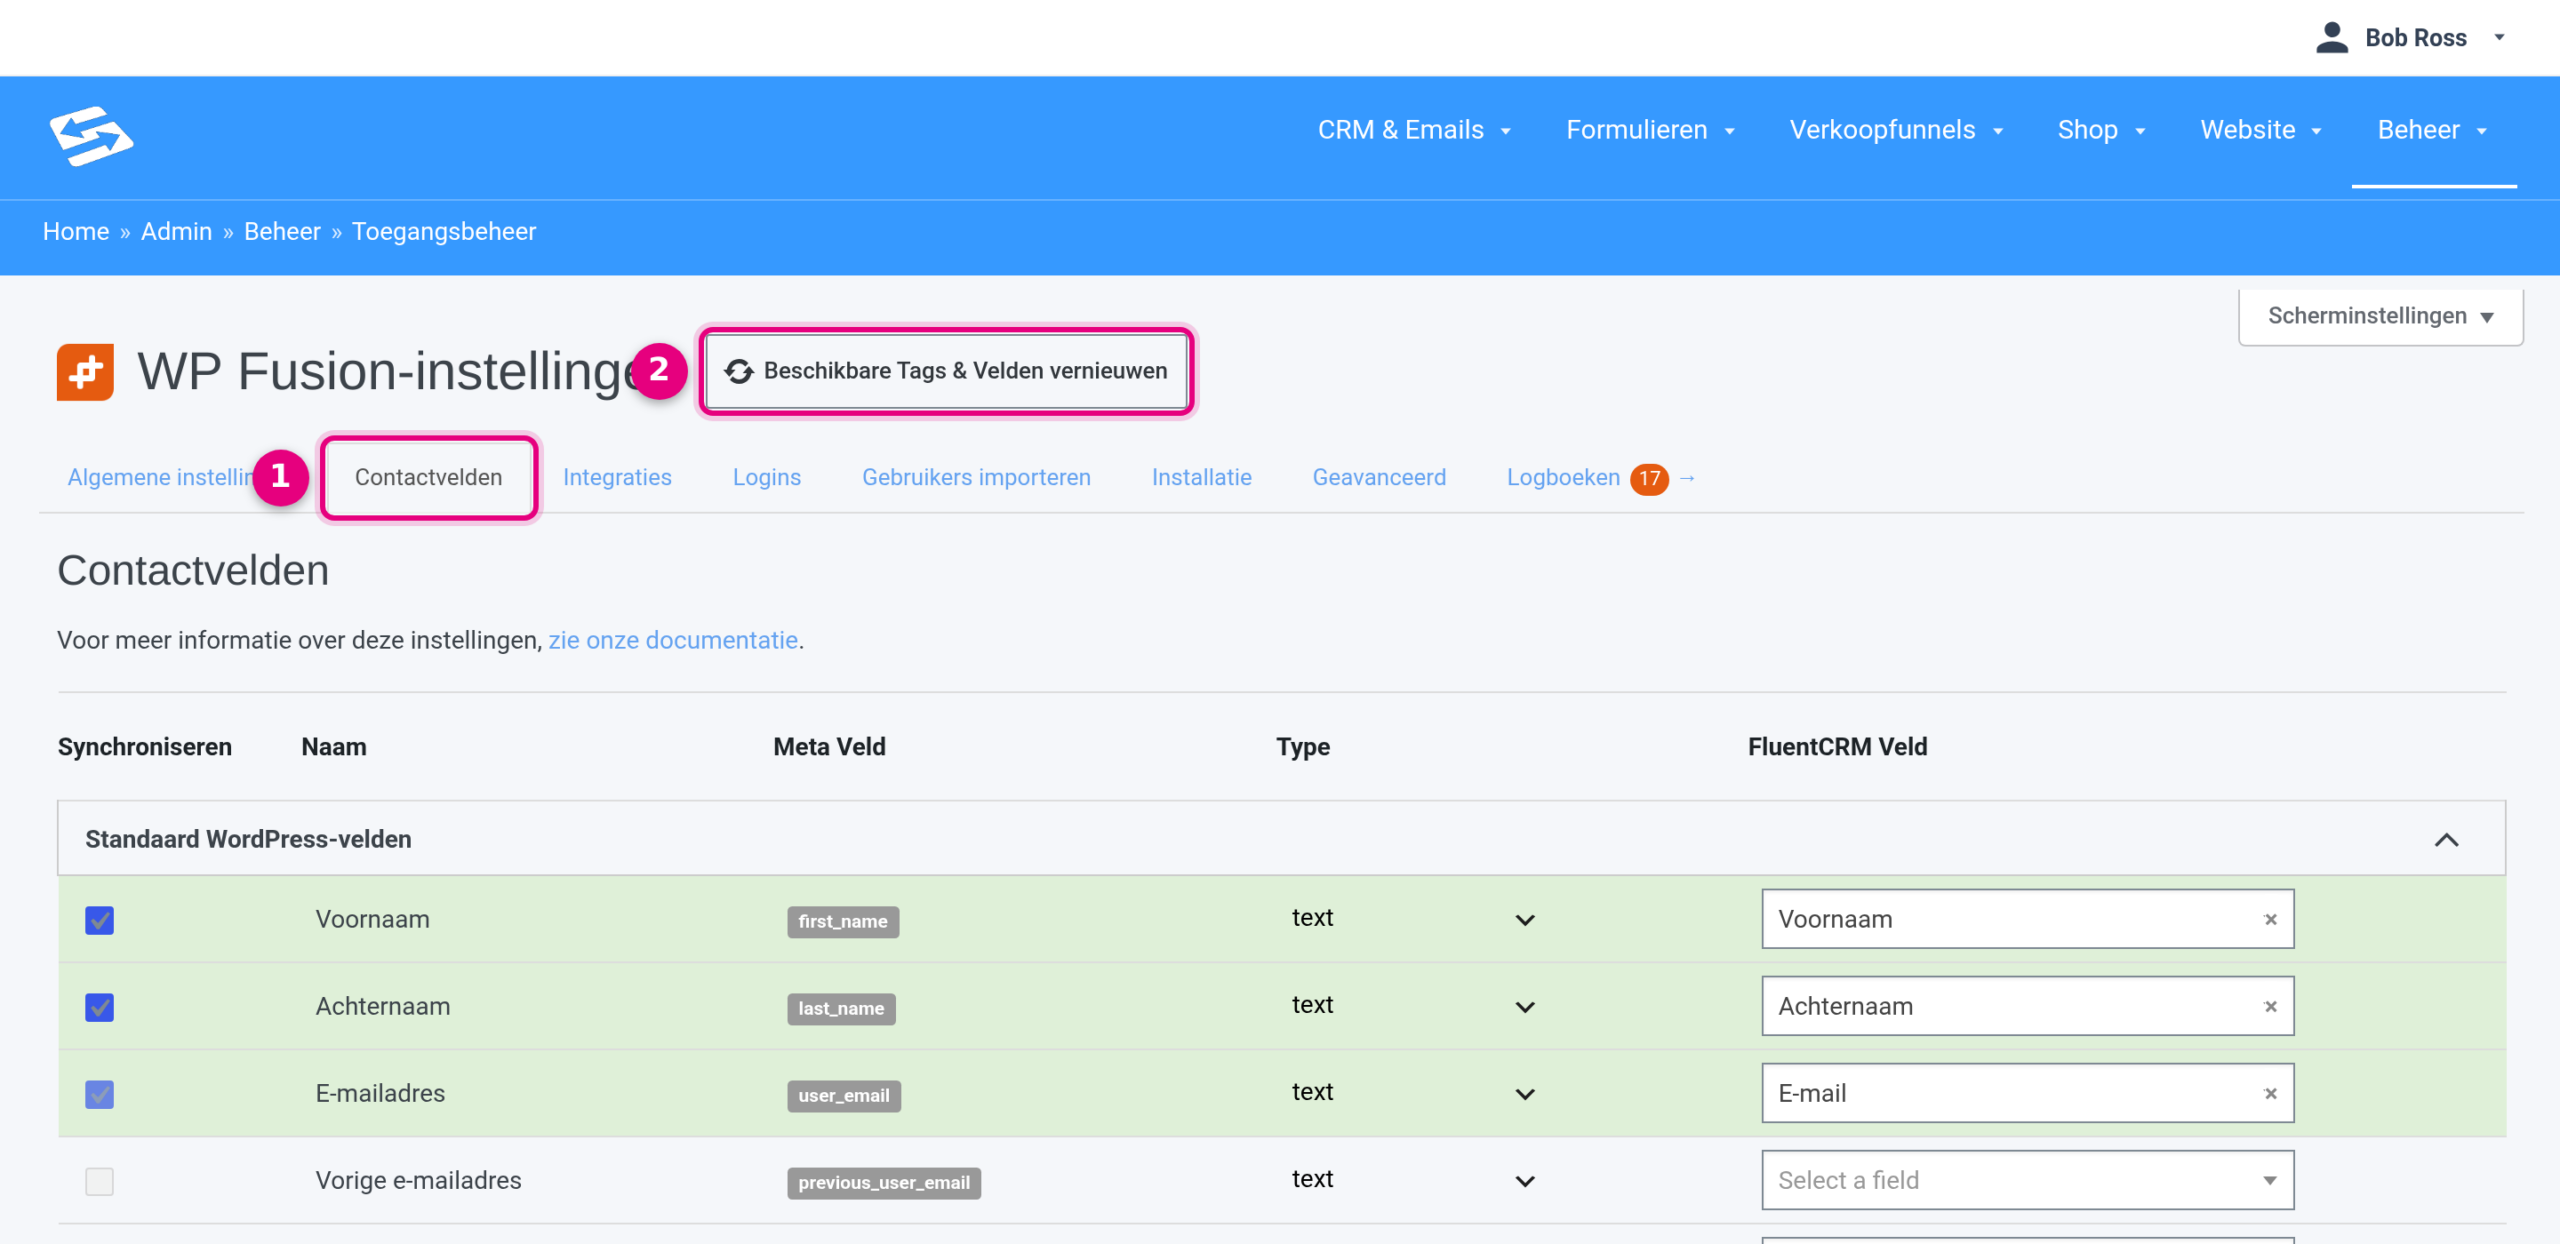Open the Installatie tab
This screenshot has width=2560, height=1244.
pos(1201,478)
